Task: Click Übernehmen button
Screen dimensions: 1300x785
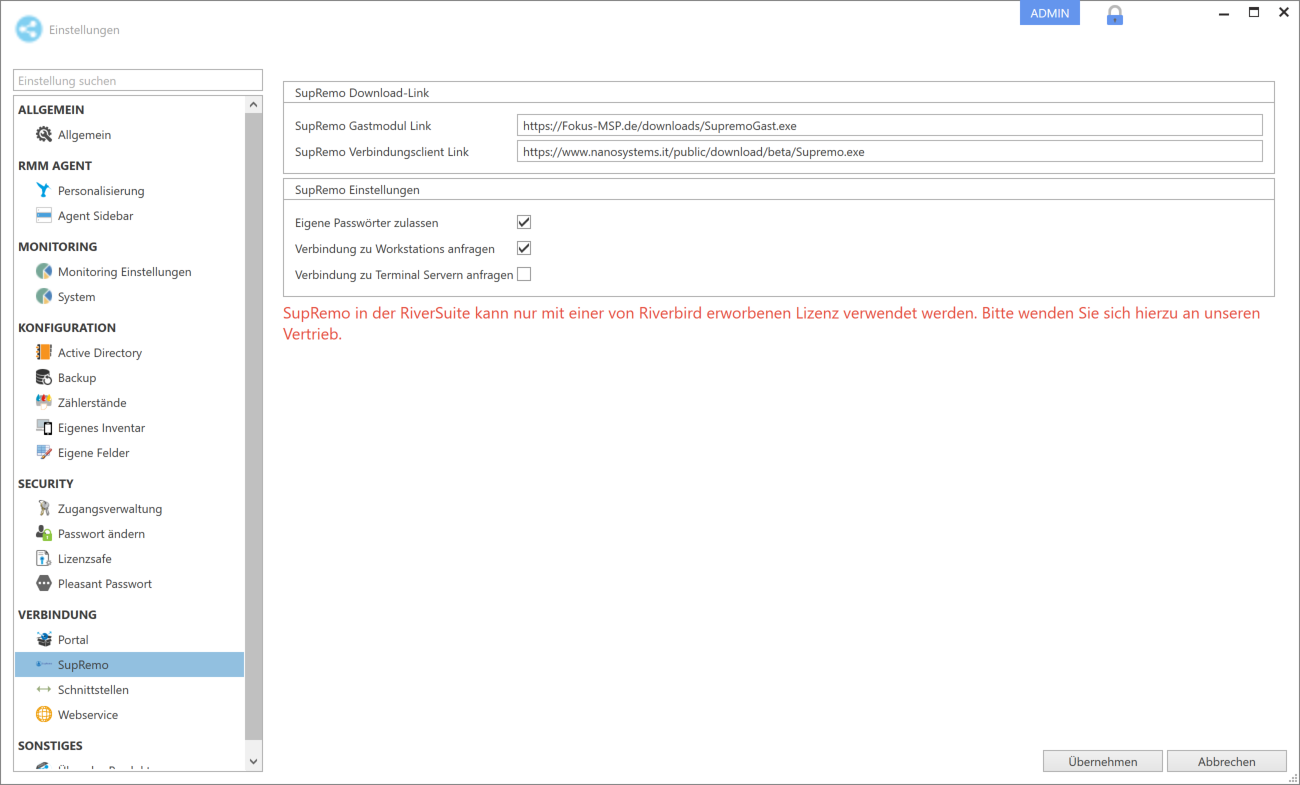Action: click(x=1103, y=761)
